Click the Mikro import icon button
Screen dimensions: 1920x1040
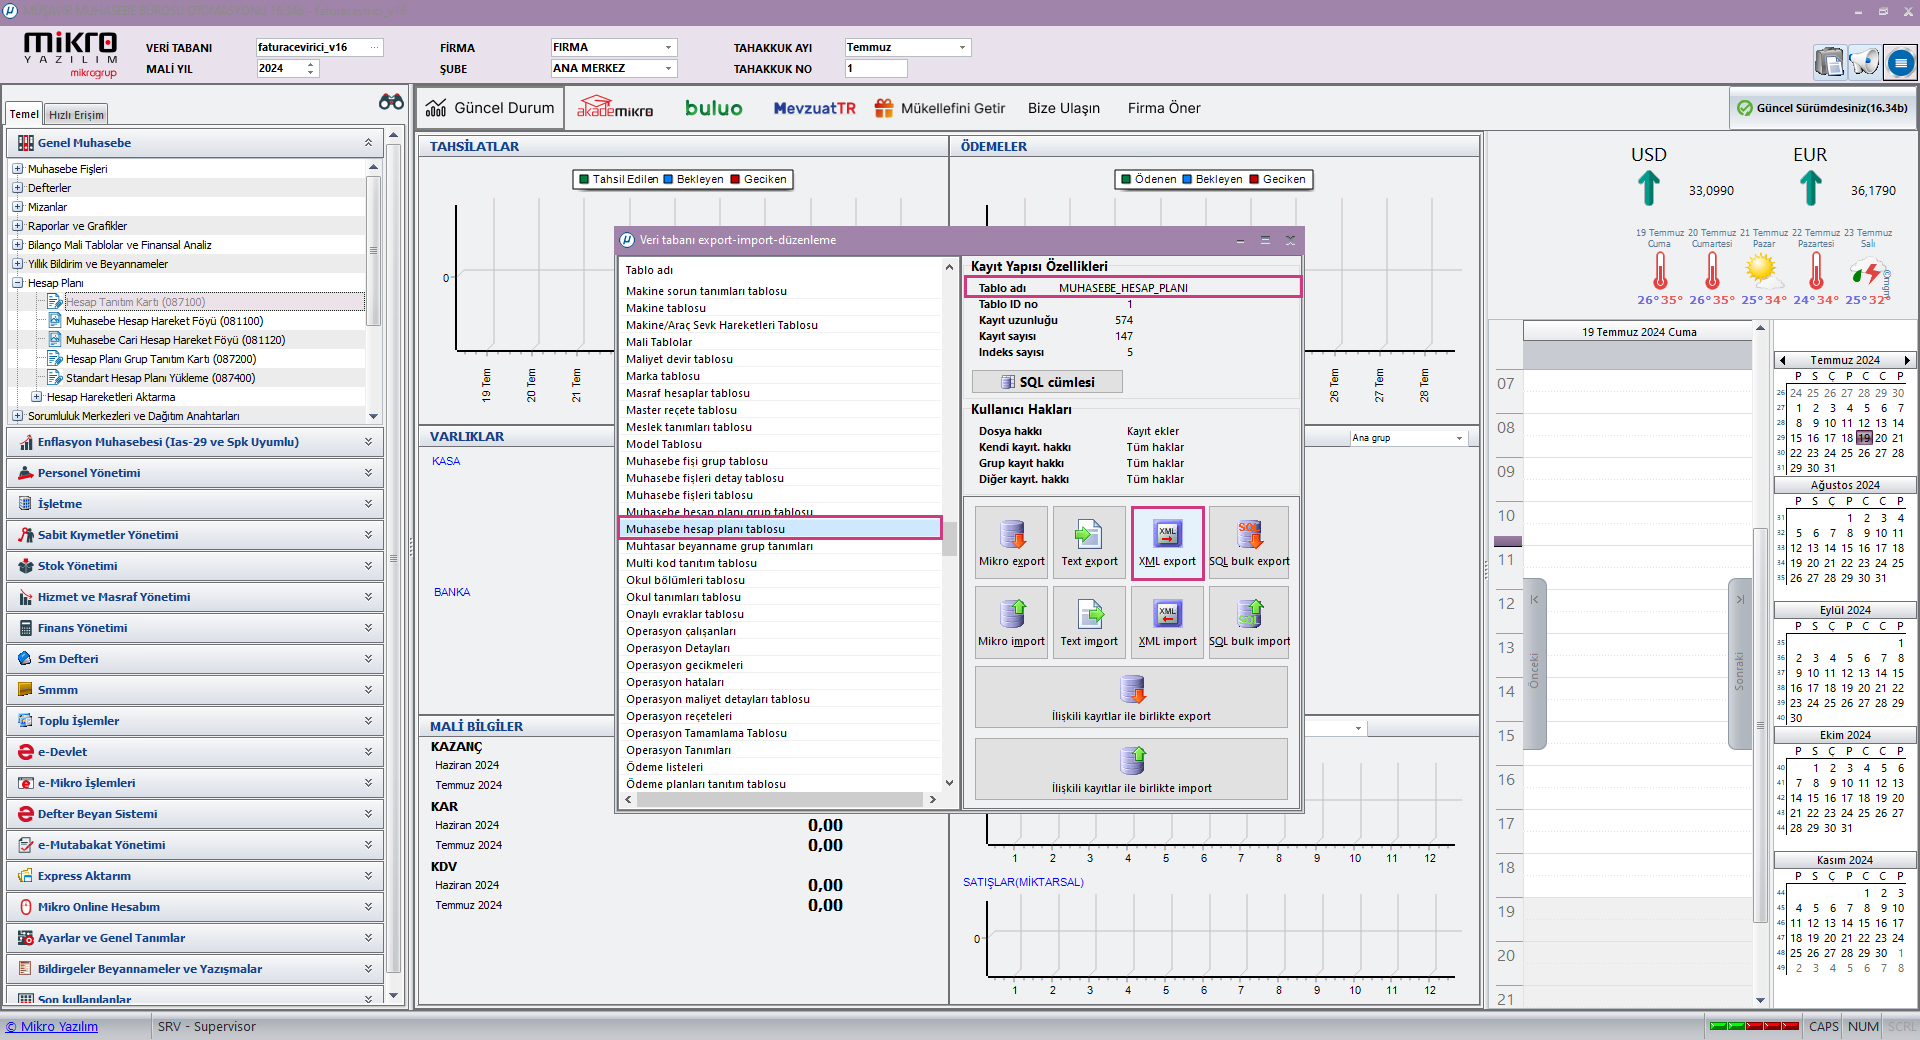tap(1012, 622)
